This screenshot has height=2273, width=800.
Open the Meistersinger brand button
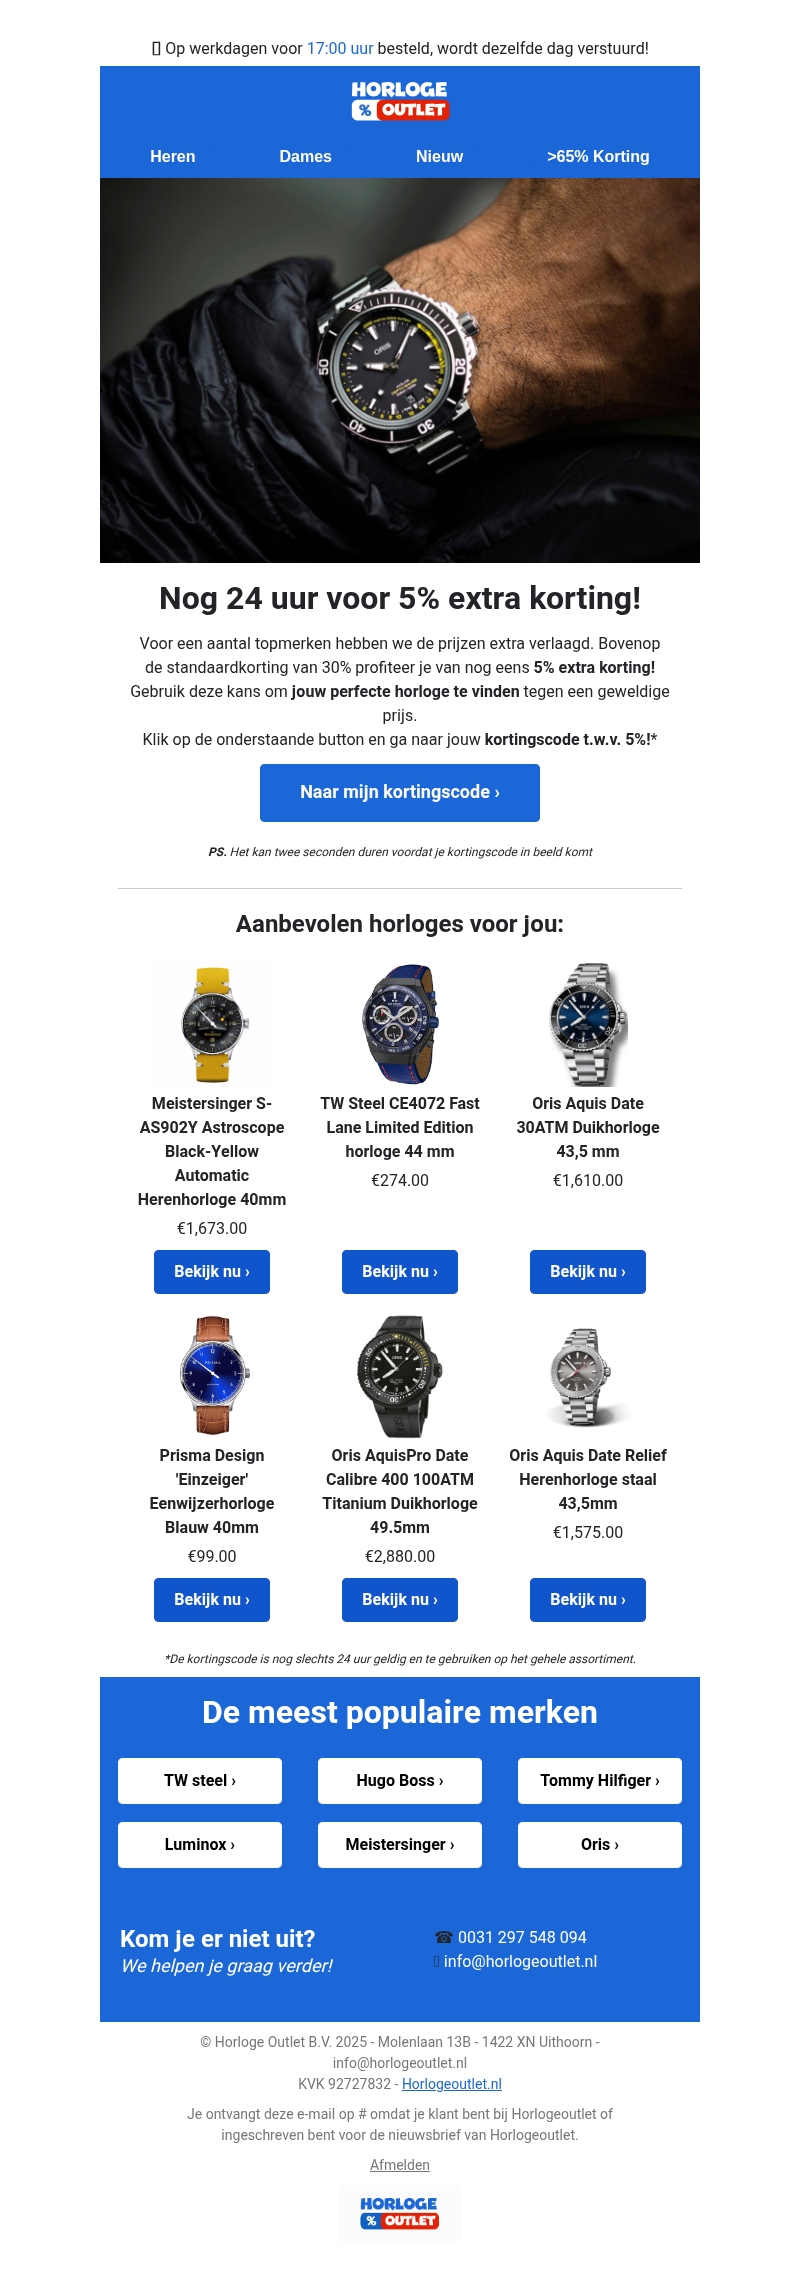(x=400, y=1845)
